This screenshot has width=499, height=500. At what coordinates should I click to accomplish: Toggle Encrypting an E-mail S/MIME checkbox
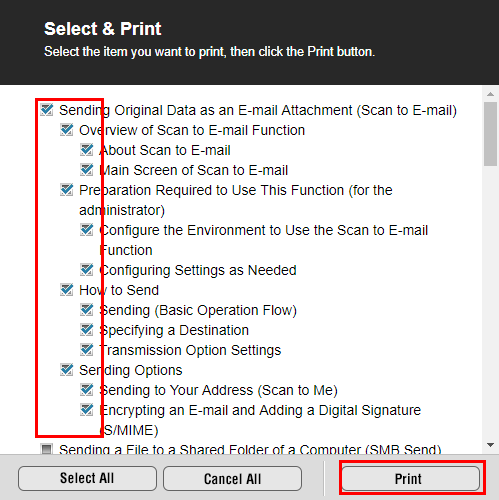[87, 409]
